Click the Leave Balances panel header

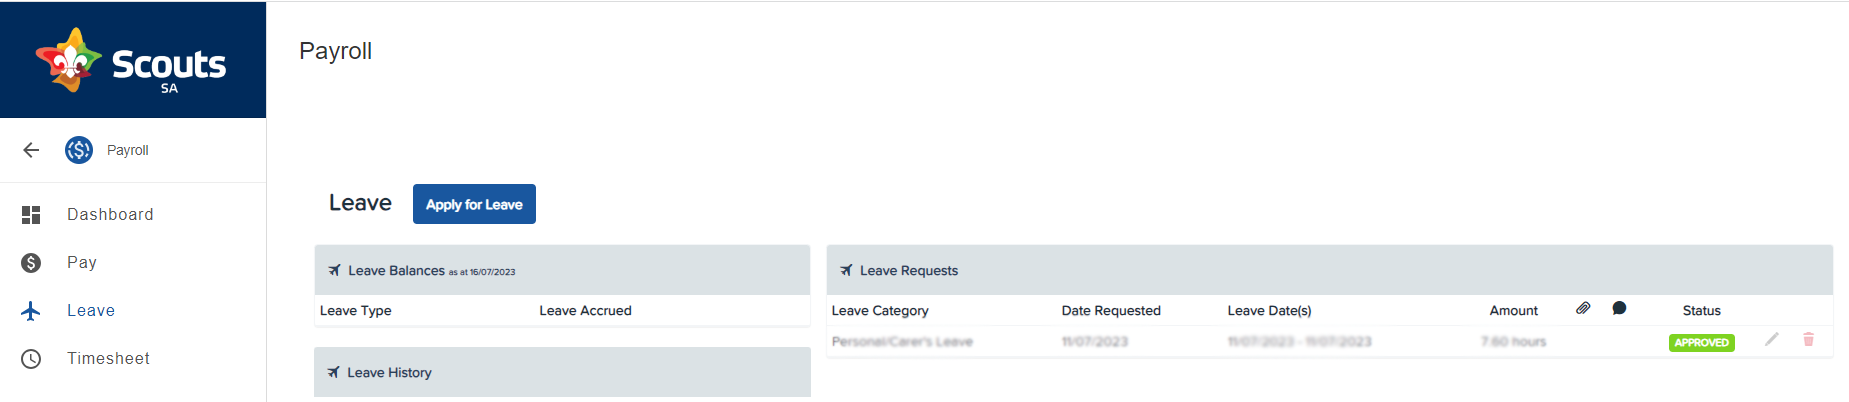coord(562,270)
